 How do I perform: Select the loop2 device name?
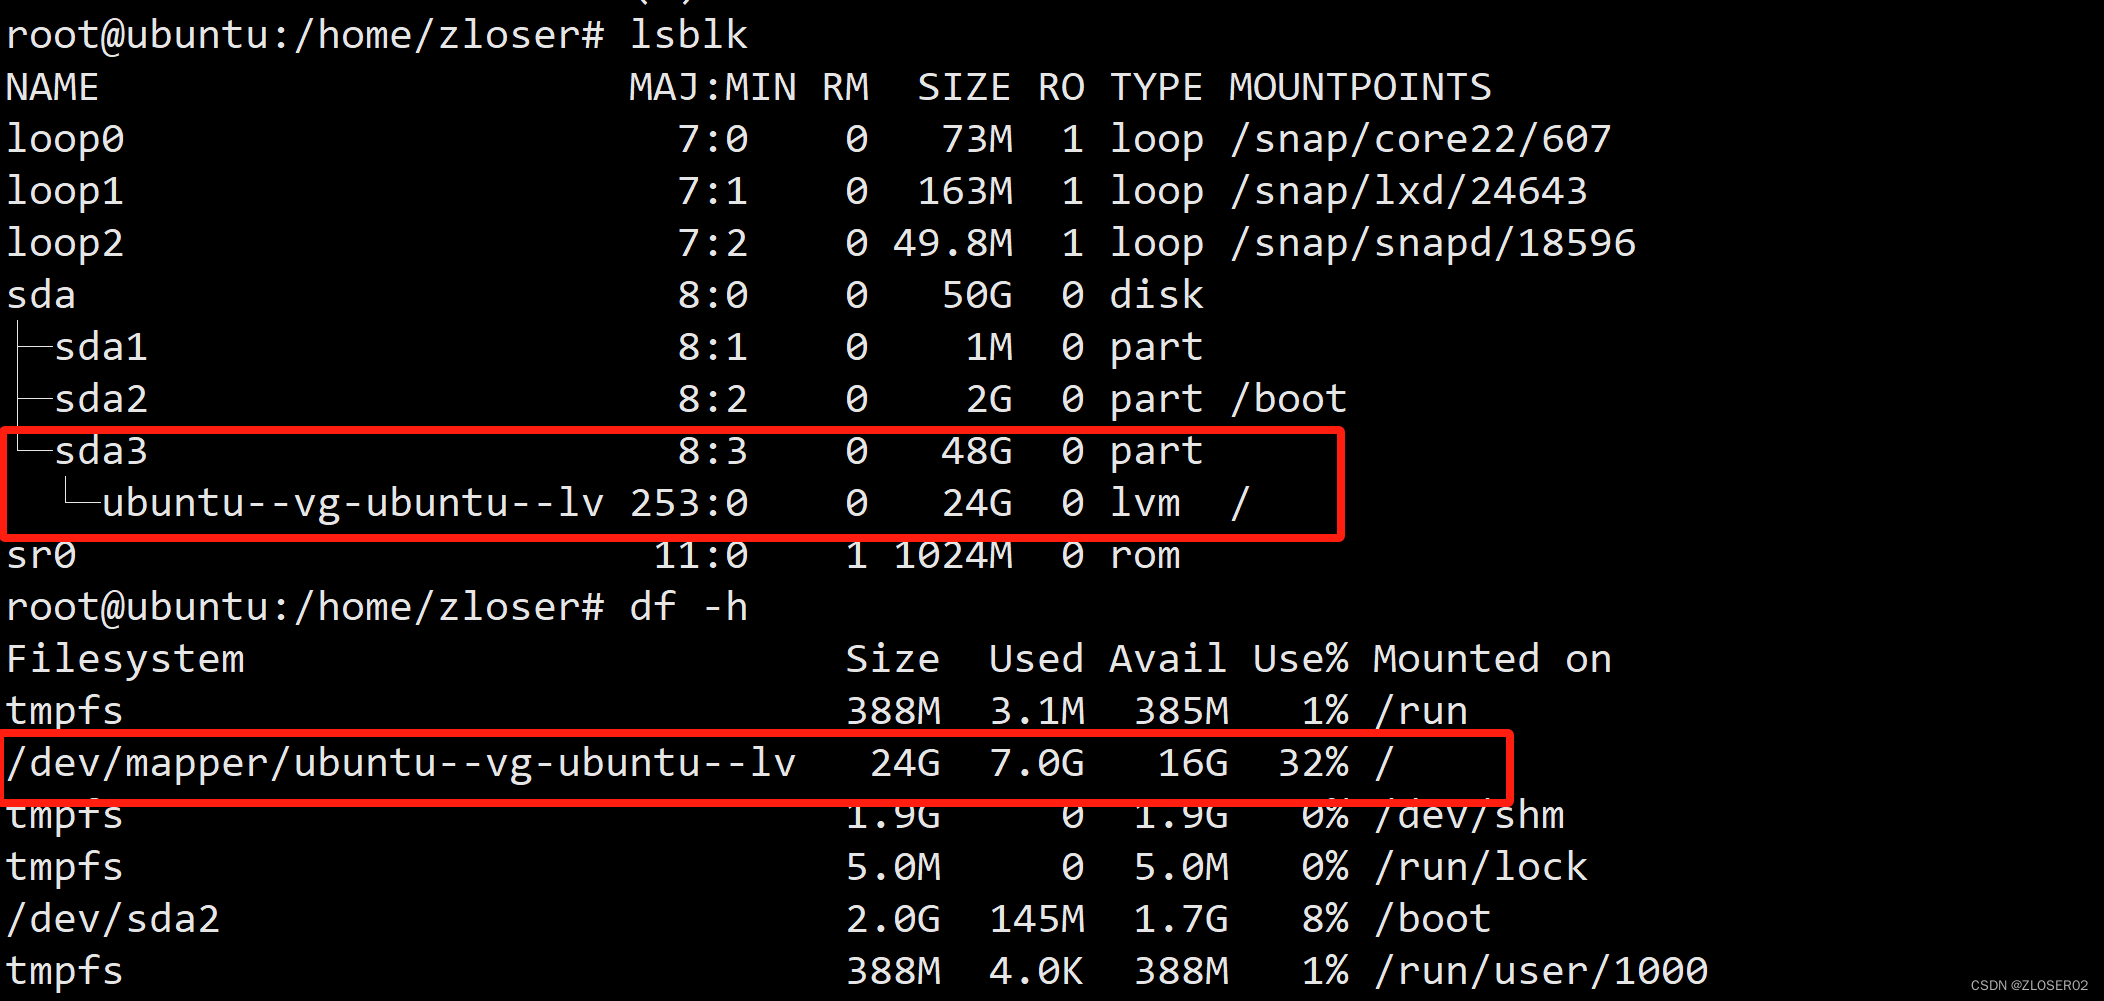(x=65, y=243)
